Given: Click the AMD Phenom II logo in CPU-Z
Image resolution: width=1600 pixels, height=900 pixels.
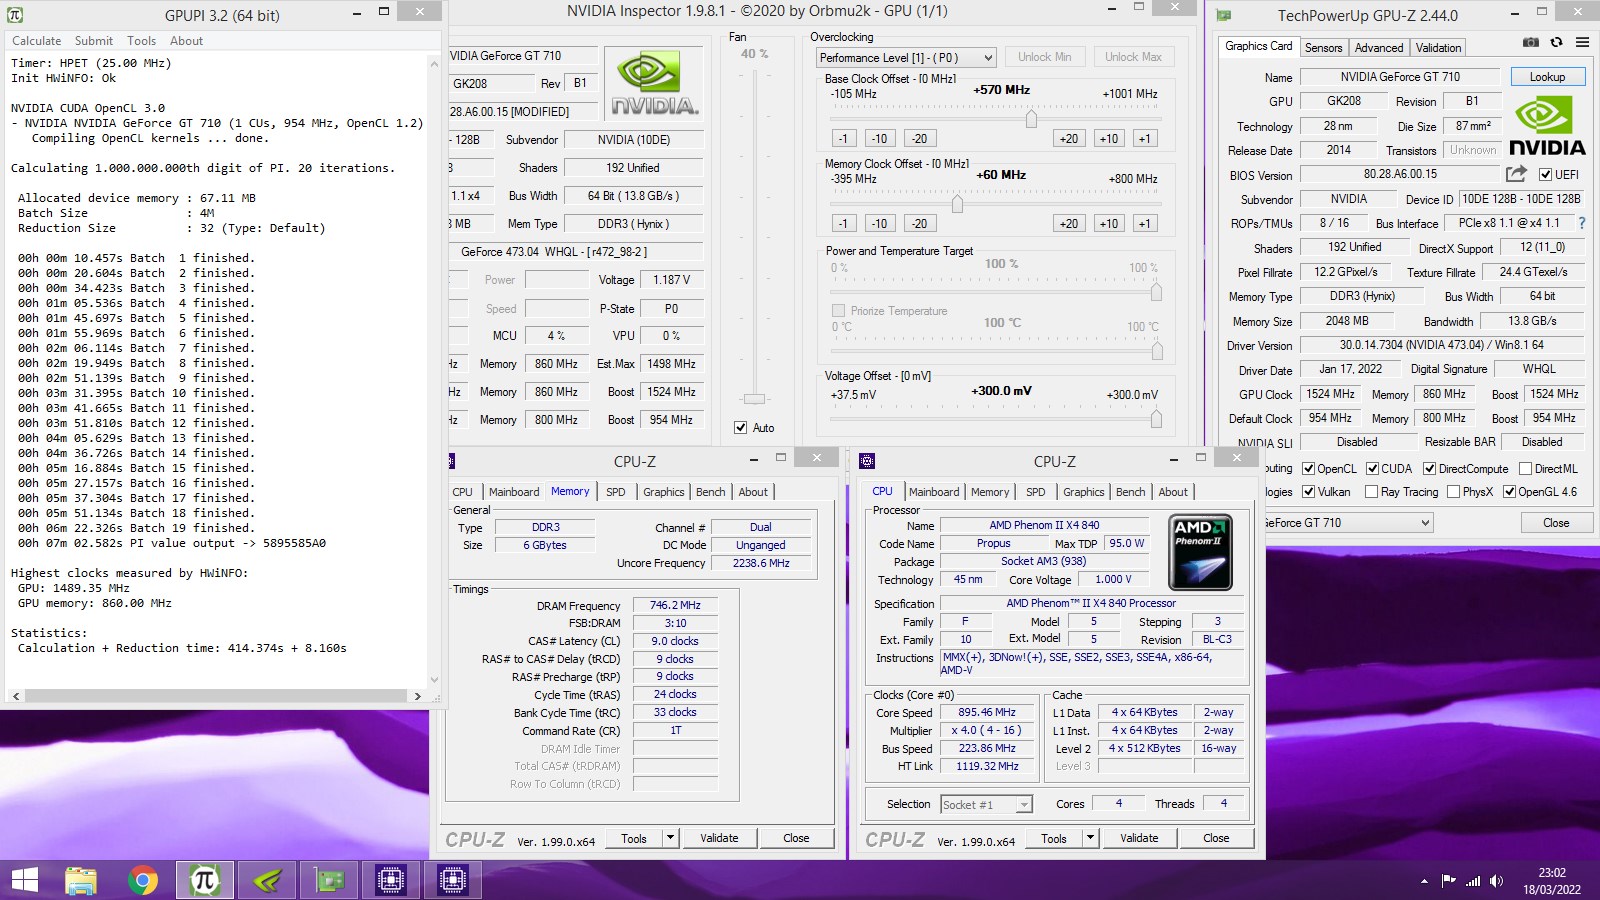Looking at the screenshot, I should [x=1200, y=552].
